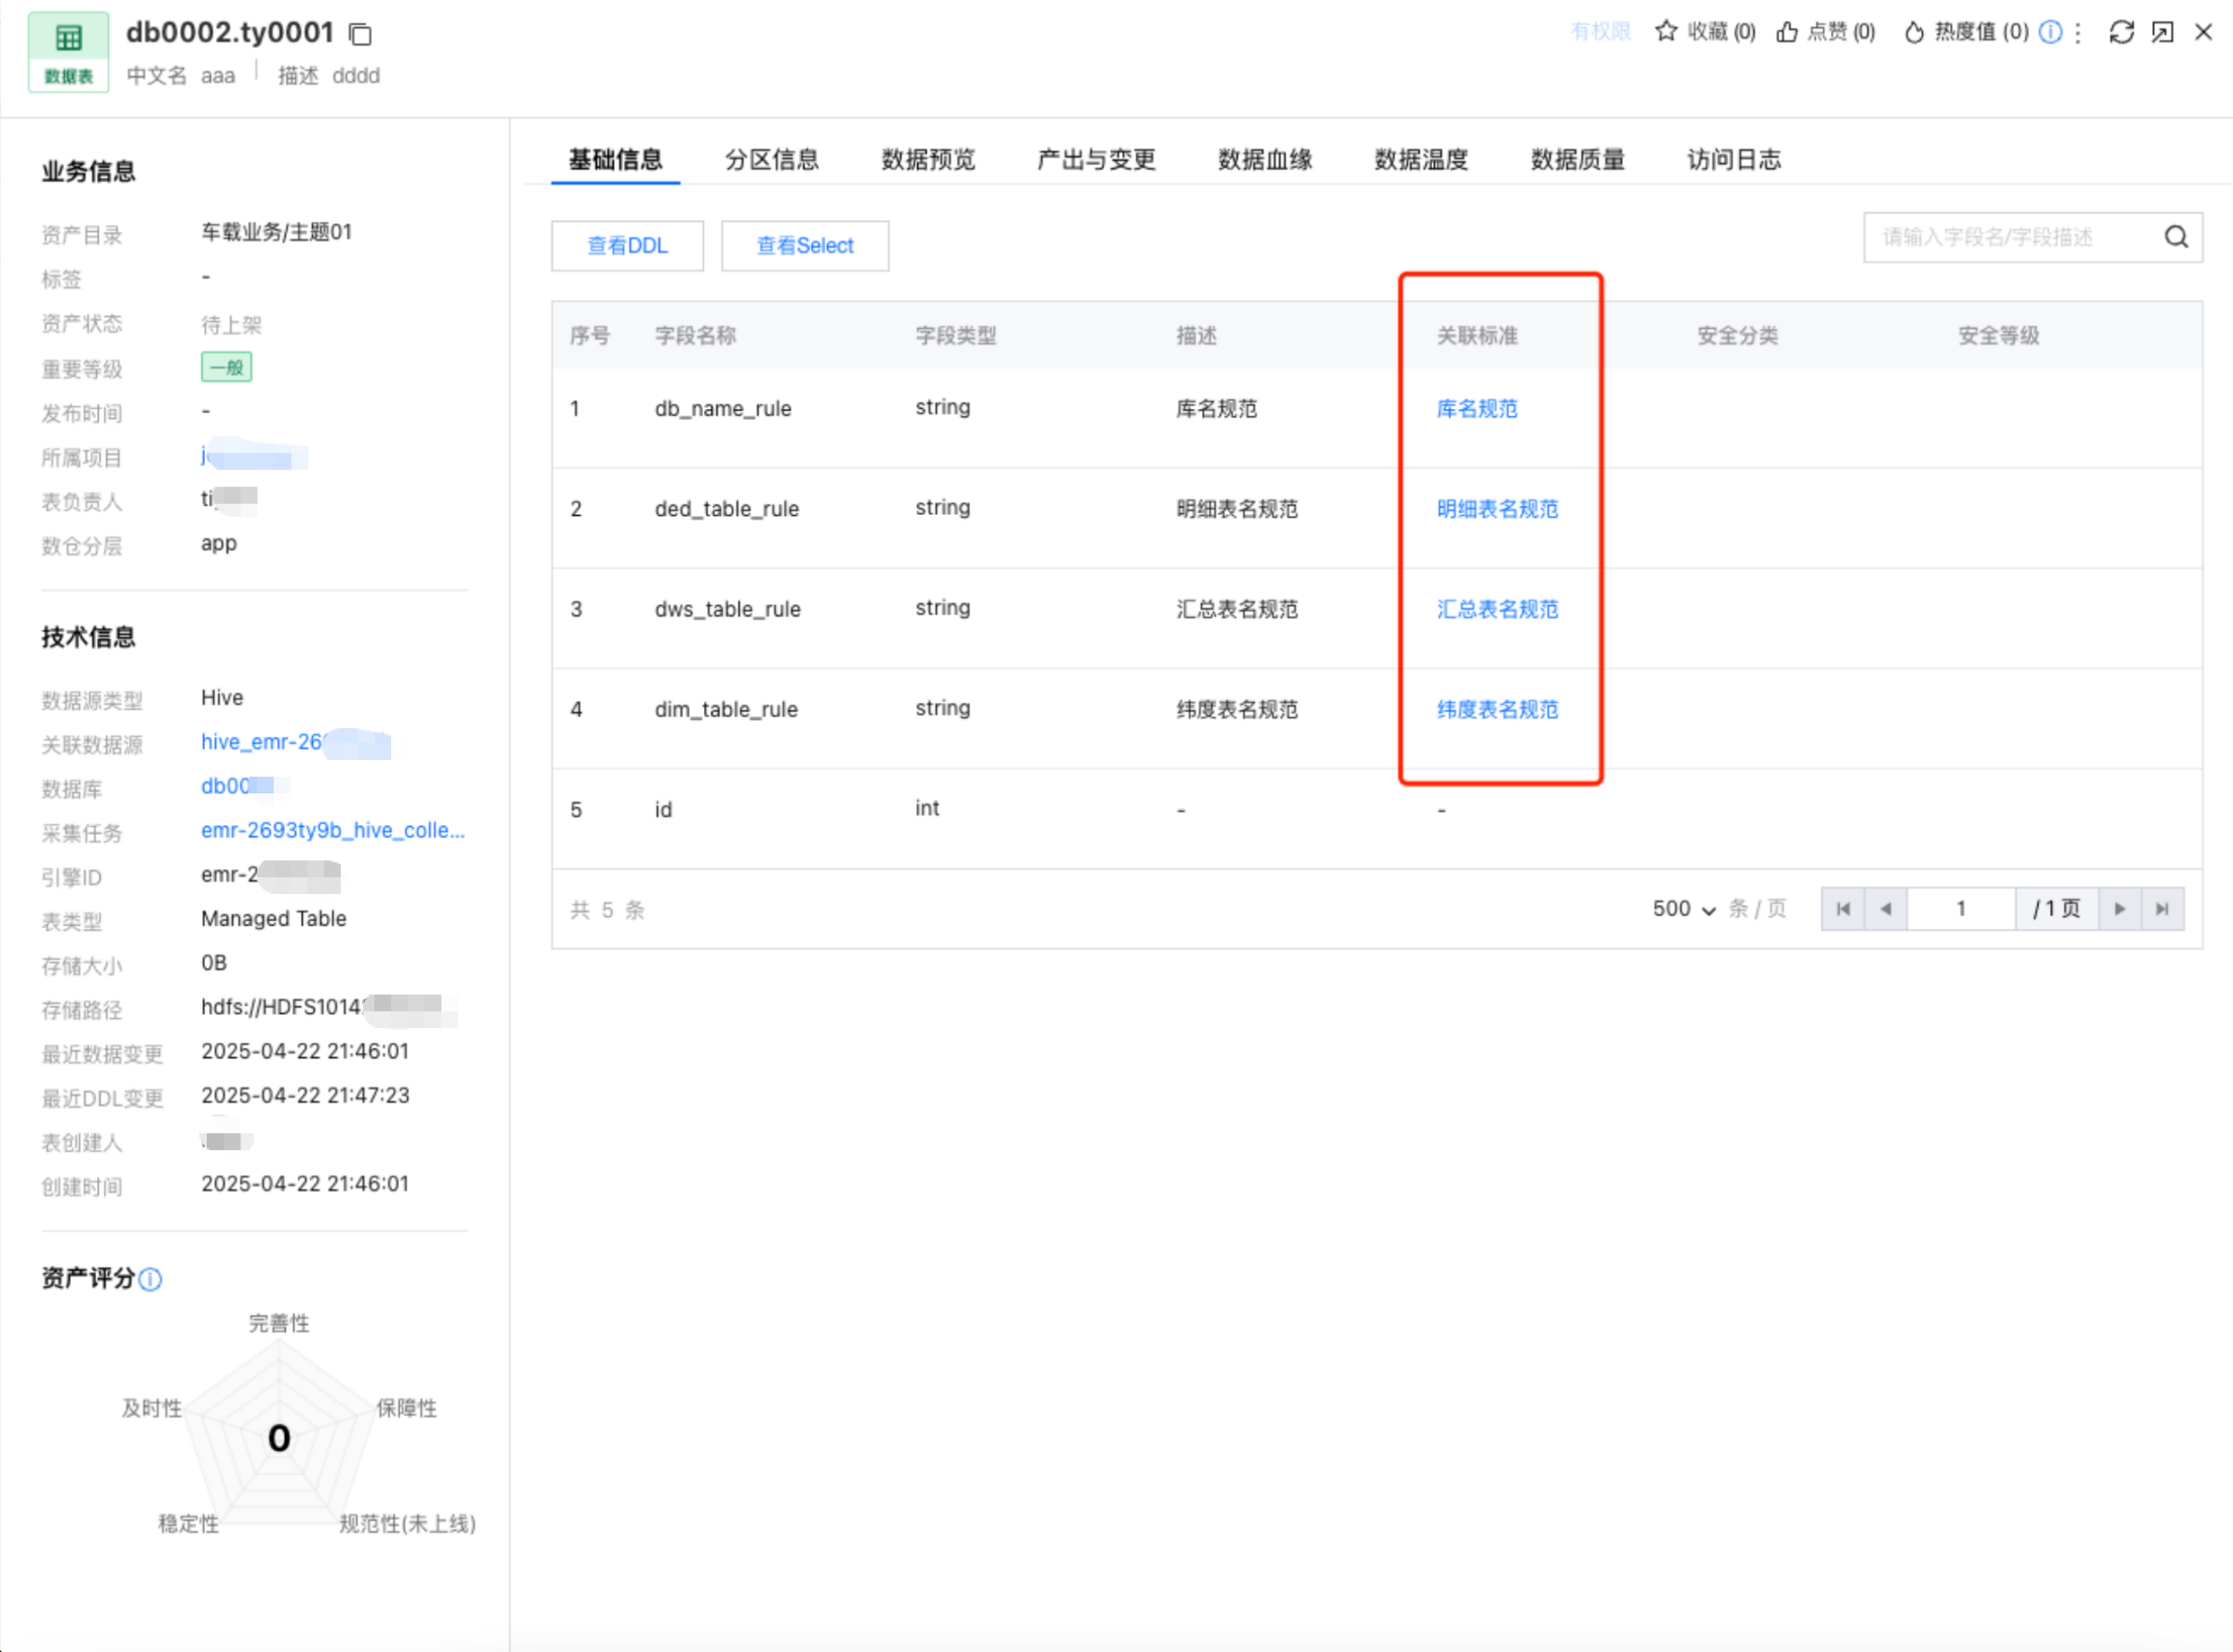Open details in a new window icon
Screen dimensions: 2233x1652
click(x=2162, y=32)
